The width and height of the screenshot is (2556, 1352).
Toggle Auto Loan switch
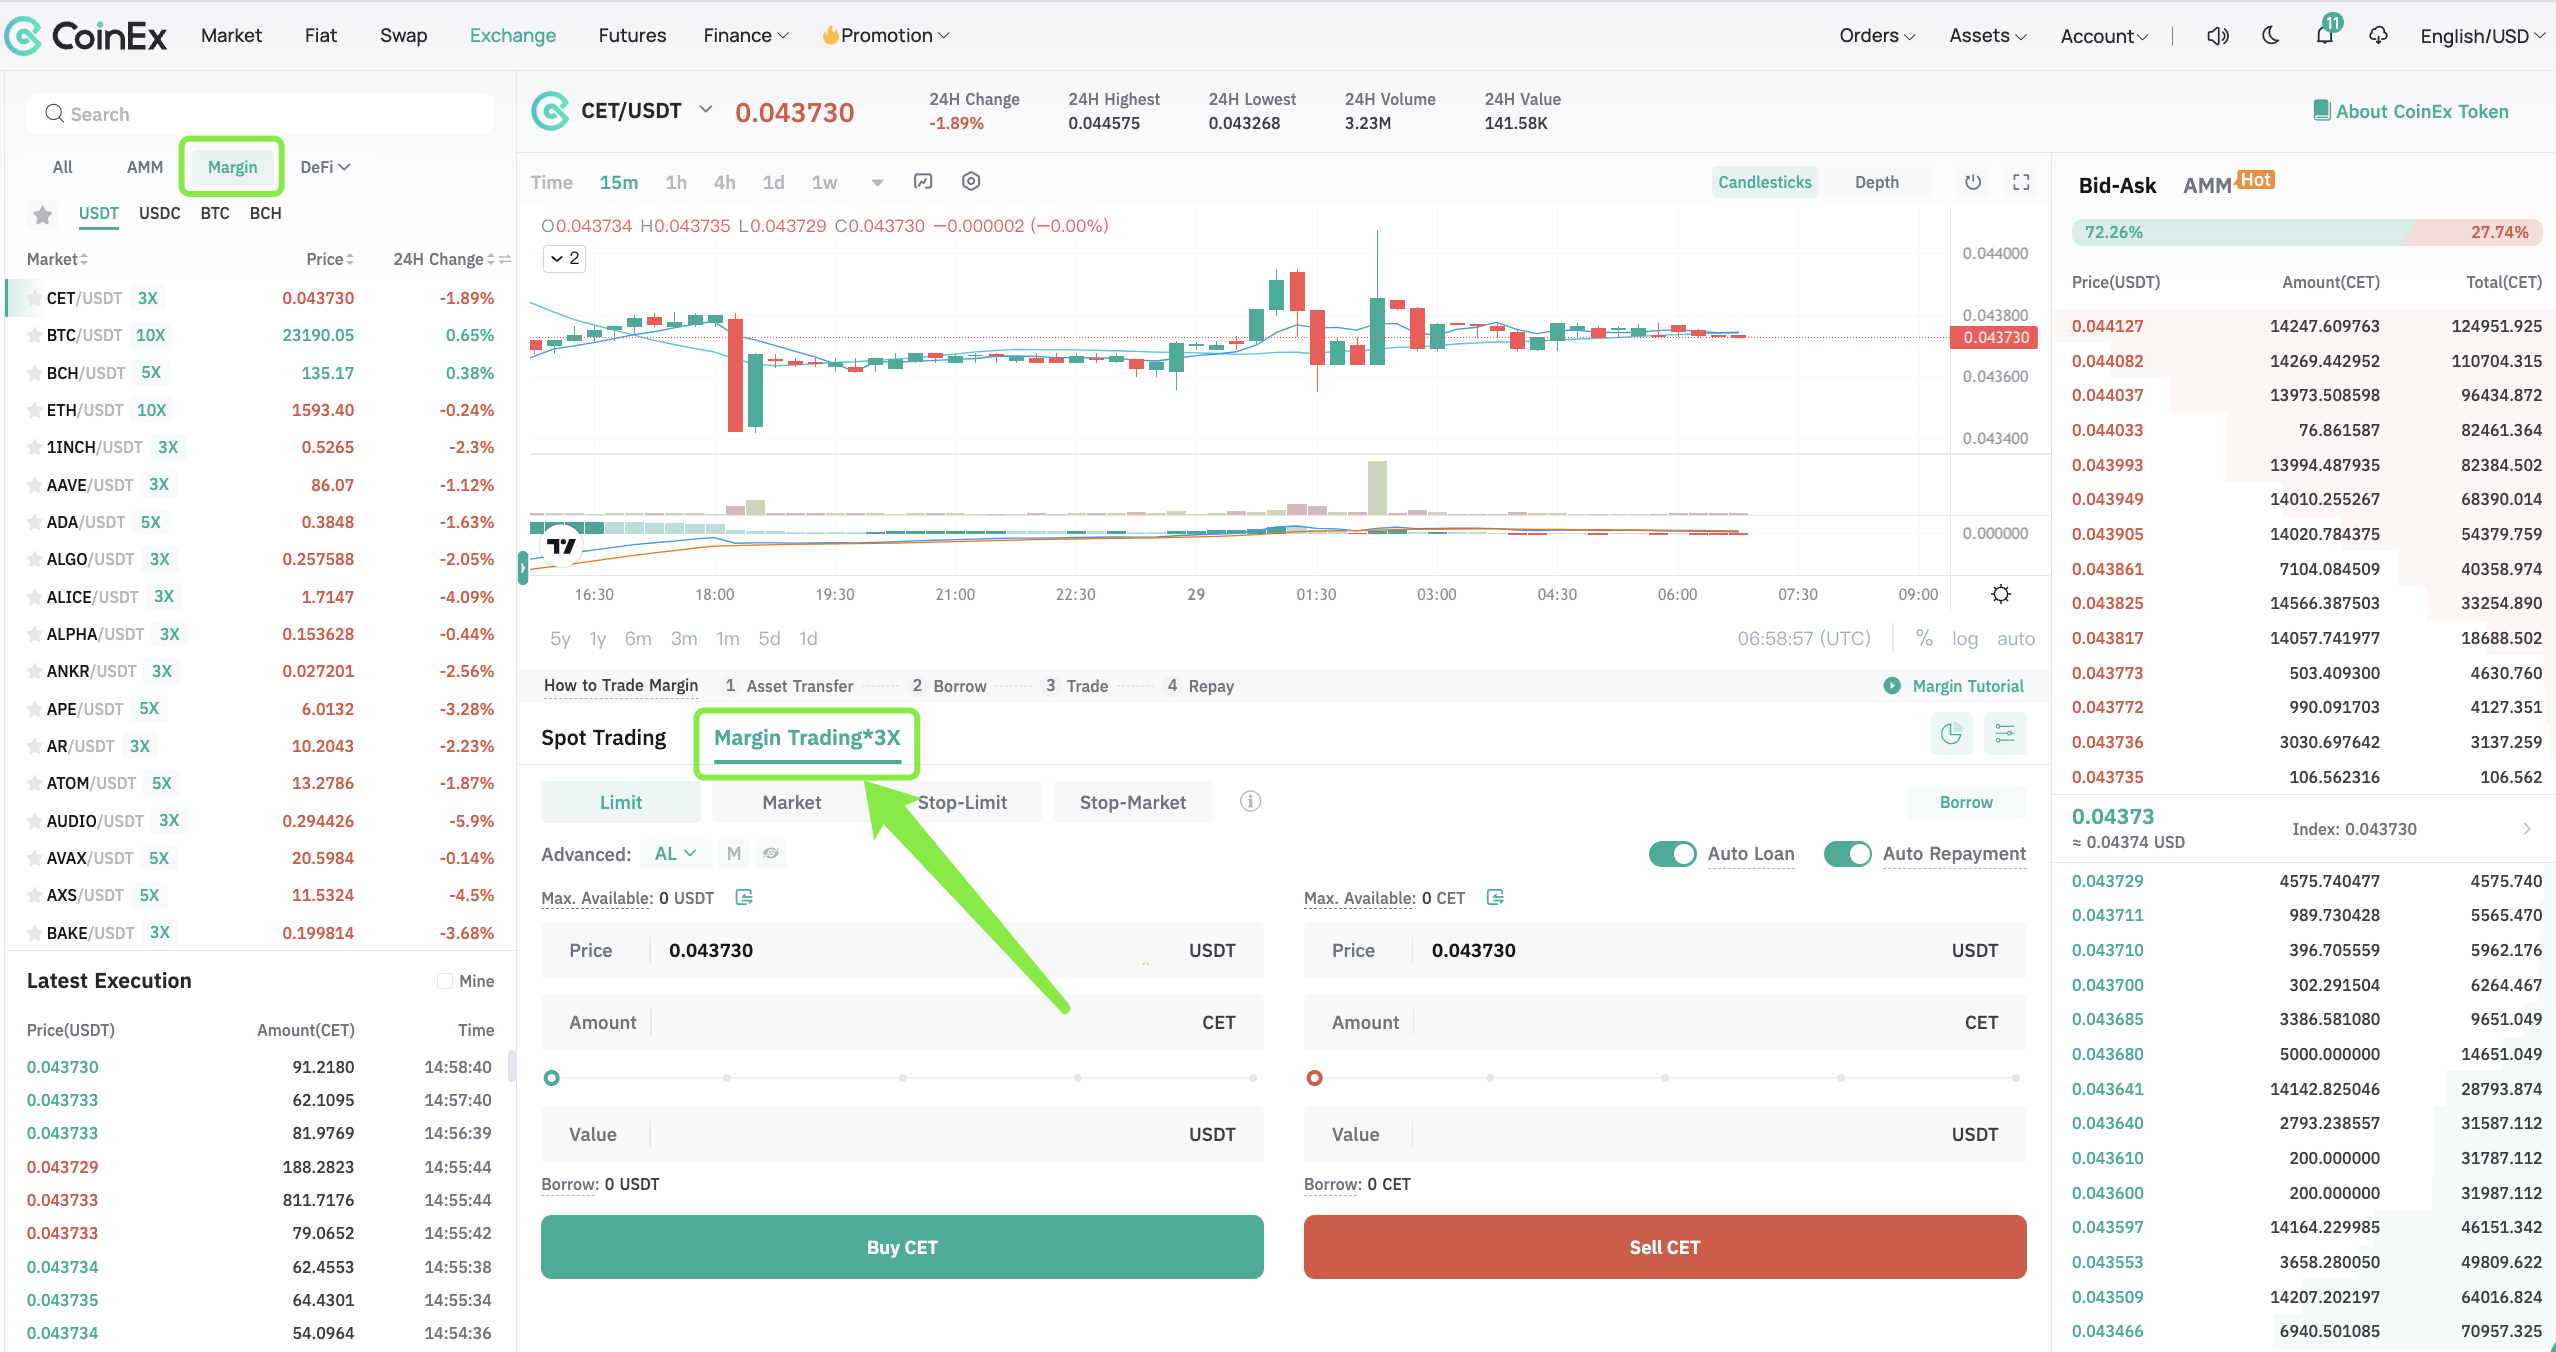1672,854
